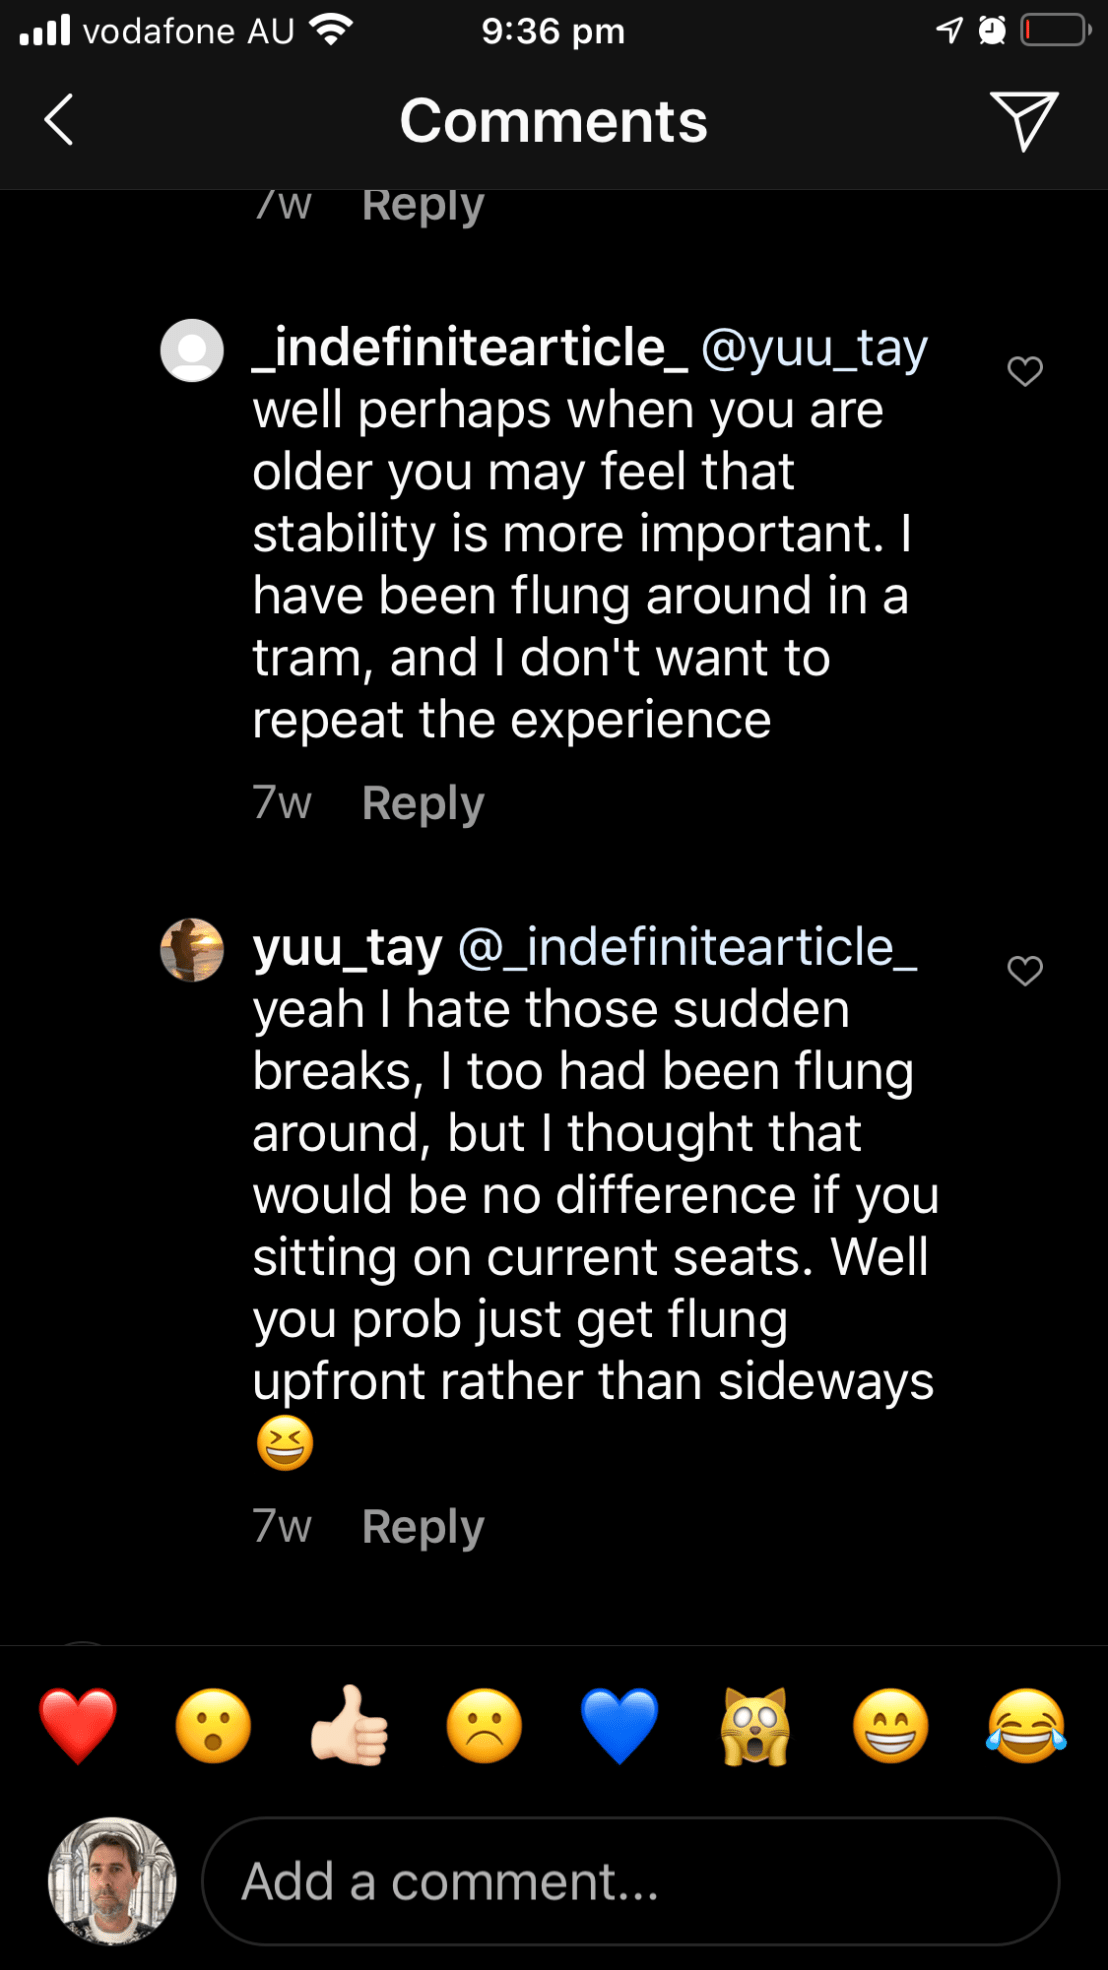Open yuu_tay's profile picture
The width and height of the screenshot is (1108, 1970).
coord(192,950)
